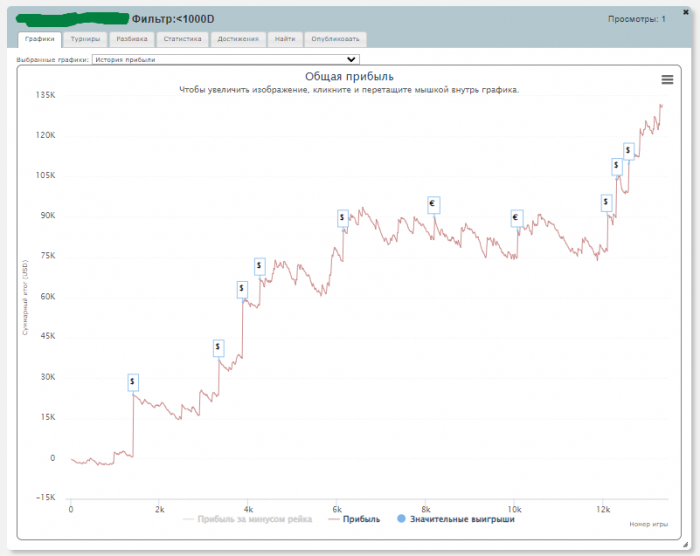Open the 'Разбивка' tab
The height and width of the screenshot is (556, 700).
(x=132, y=39)
